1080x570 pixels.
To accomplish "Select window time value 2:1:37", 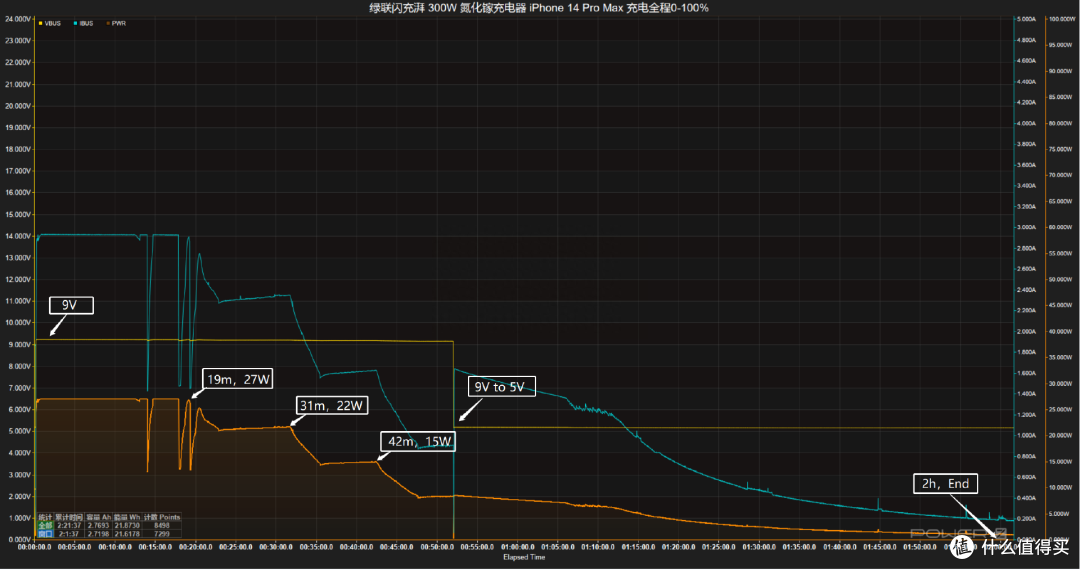I will point(69,534).
